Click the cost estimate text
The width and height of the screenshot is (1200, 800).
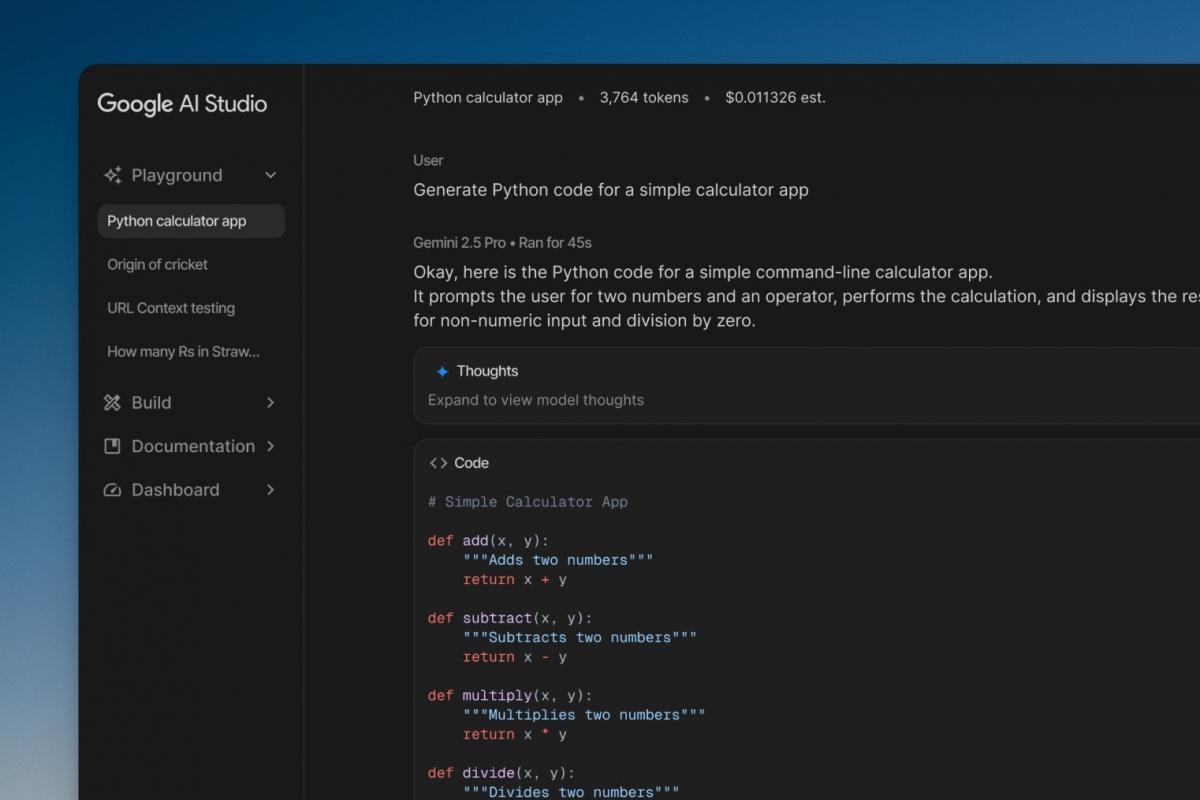coord(775,97)
